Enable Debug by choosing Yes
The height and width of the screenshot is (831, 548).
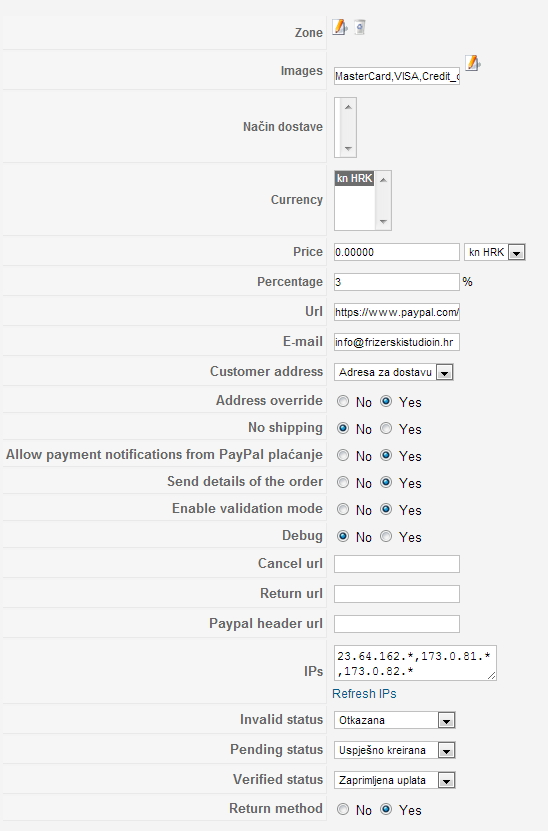pos(386,536)
